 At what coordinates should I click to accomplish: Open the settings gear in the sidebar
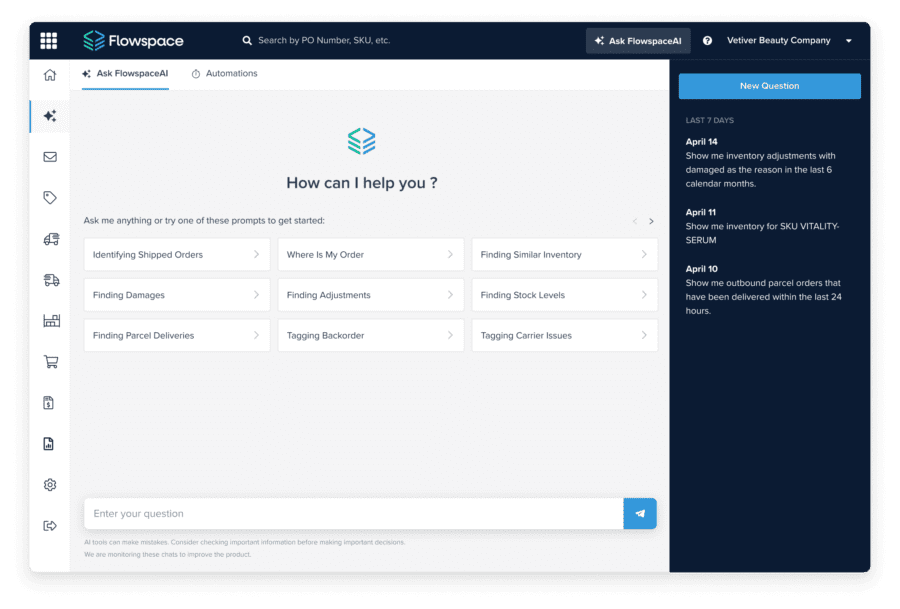coord(49,484)
